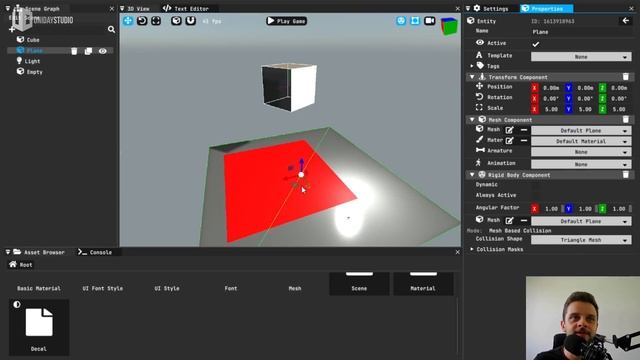Click edit icon beside Mesh in Mesh Component
640x360 pixels.
tap(509, 130)
